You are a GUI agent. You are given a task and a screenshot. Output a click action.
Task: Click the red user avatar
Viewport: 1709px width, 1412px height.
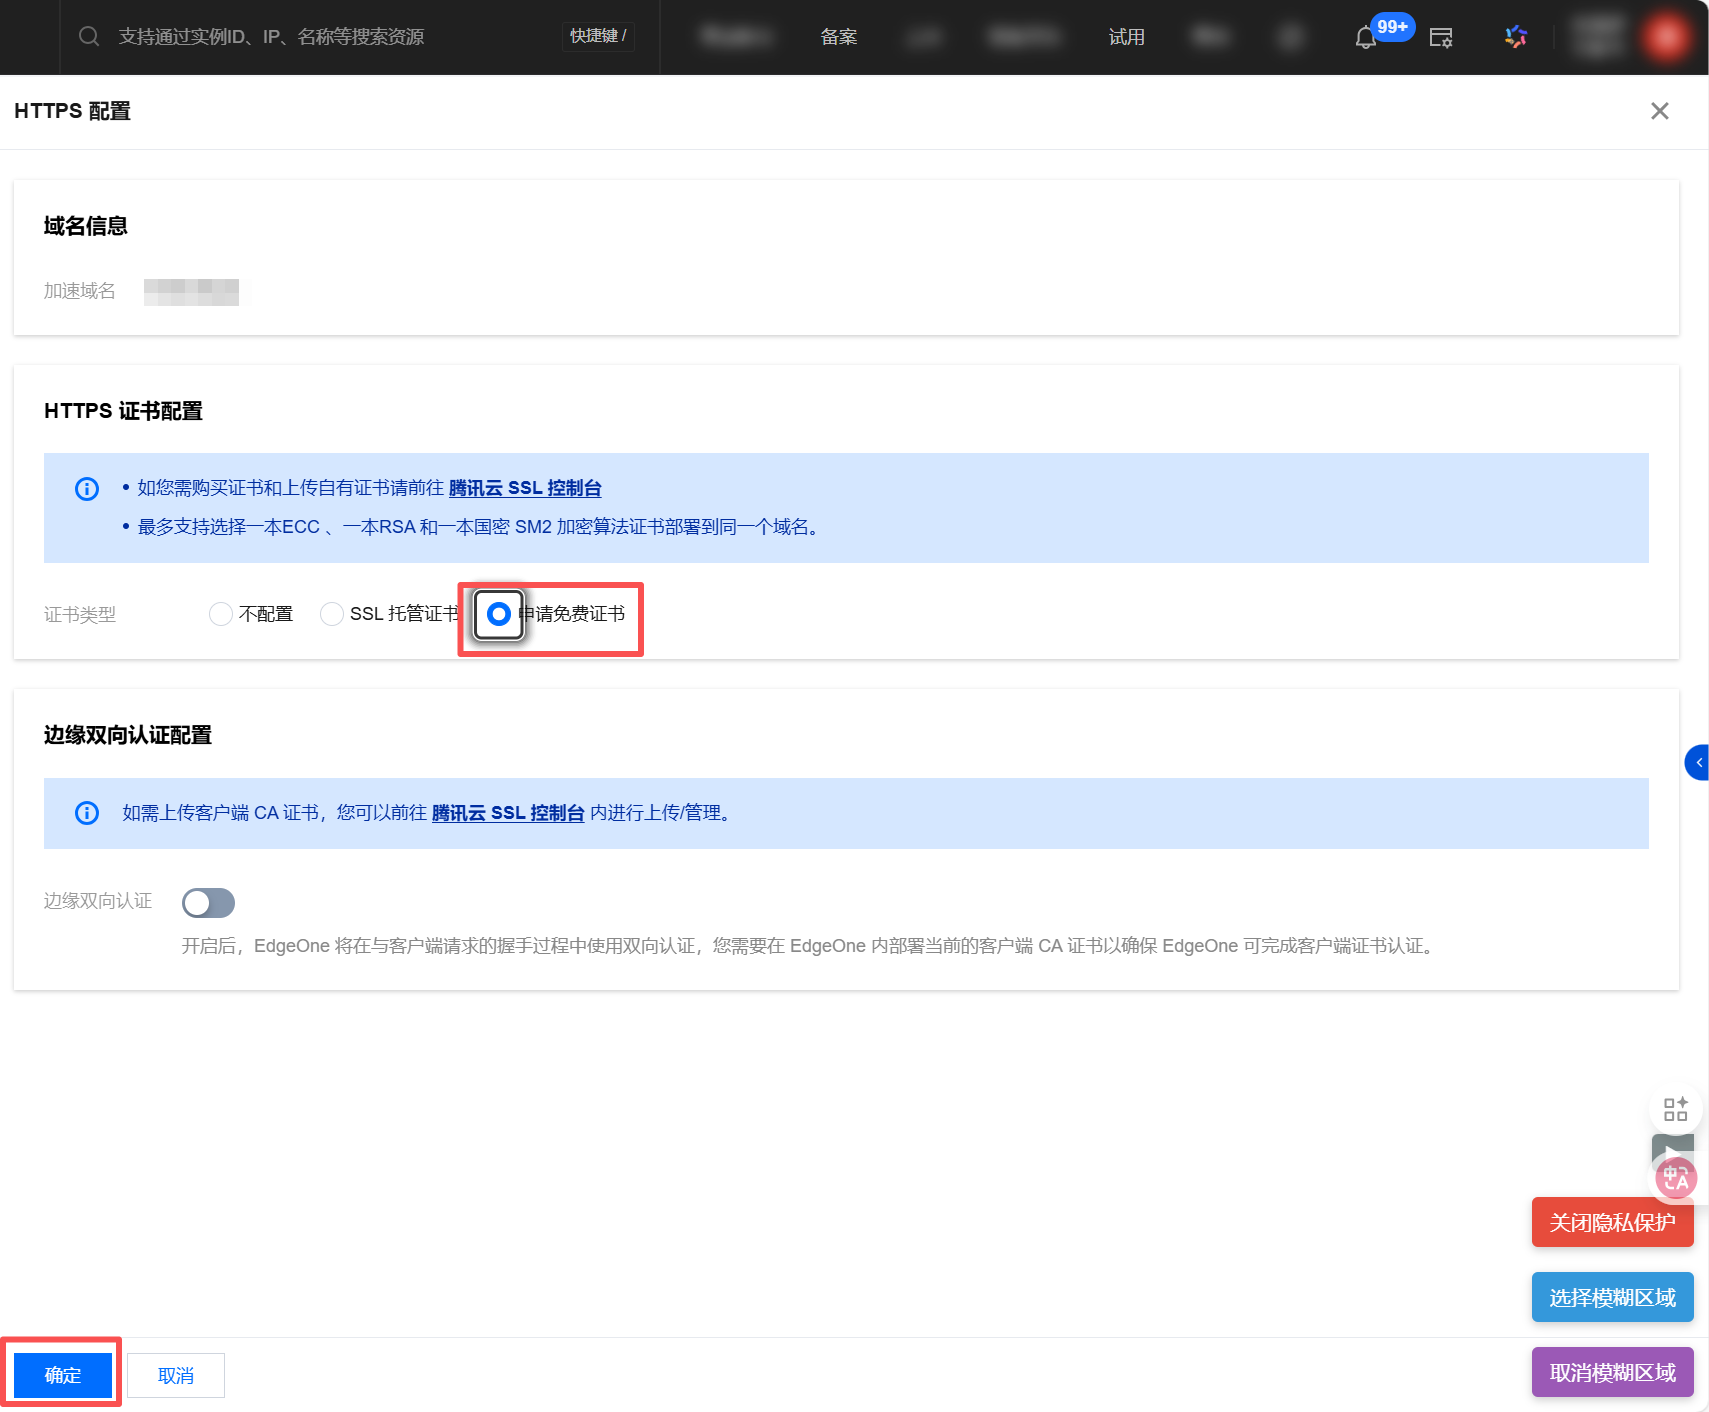coord(1666,37)
